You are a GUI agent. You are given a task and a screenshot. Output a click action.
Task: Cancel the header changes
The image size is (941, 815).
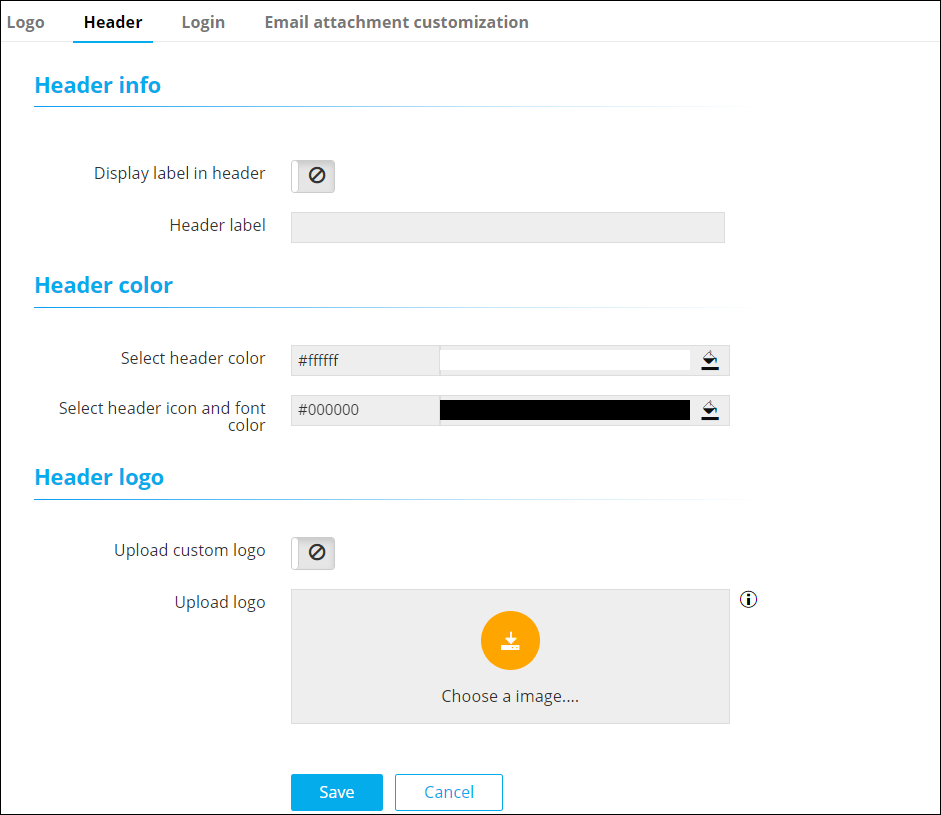449,792
